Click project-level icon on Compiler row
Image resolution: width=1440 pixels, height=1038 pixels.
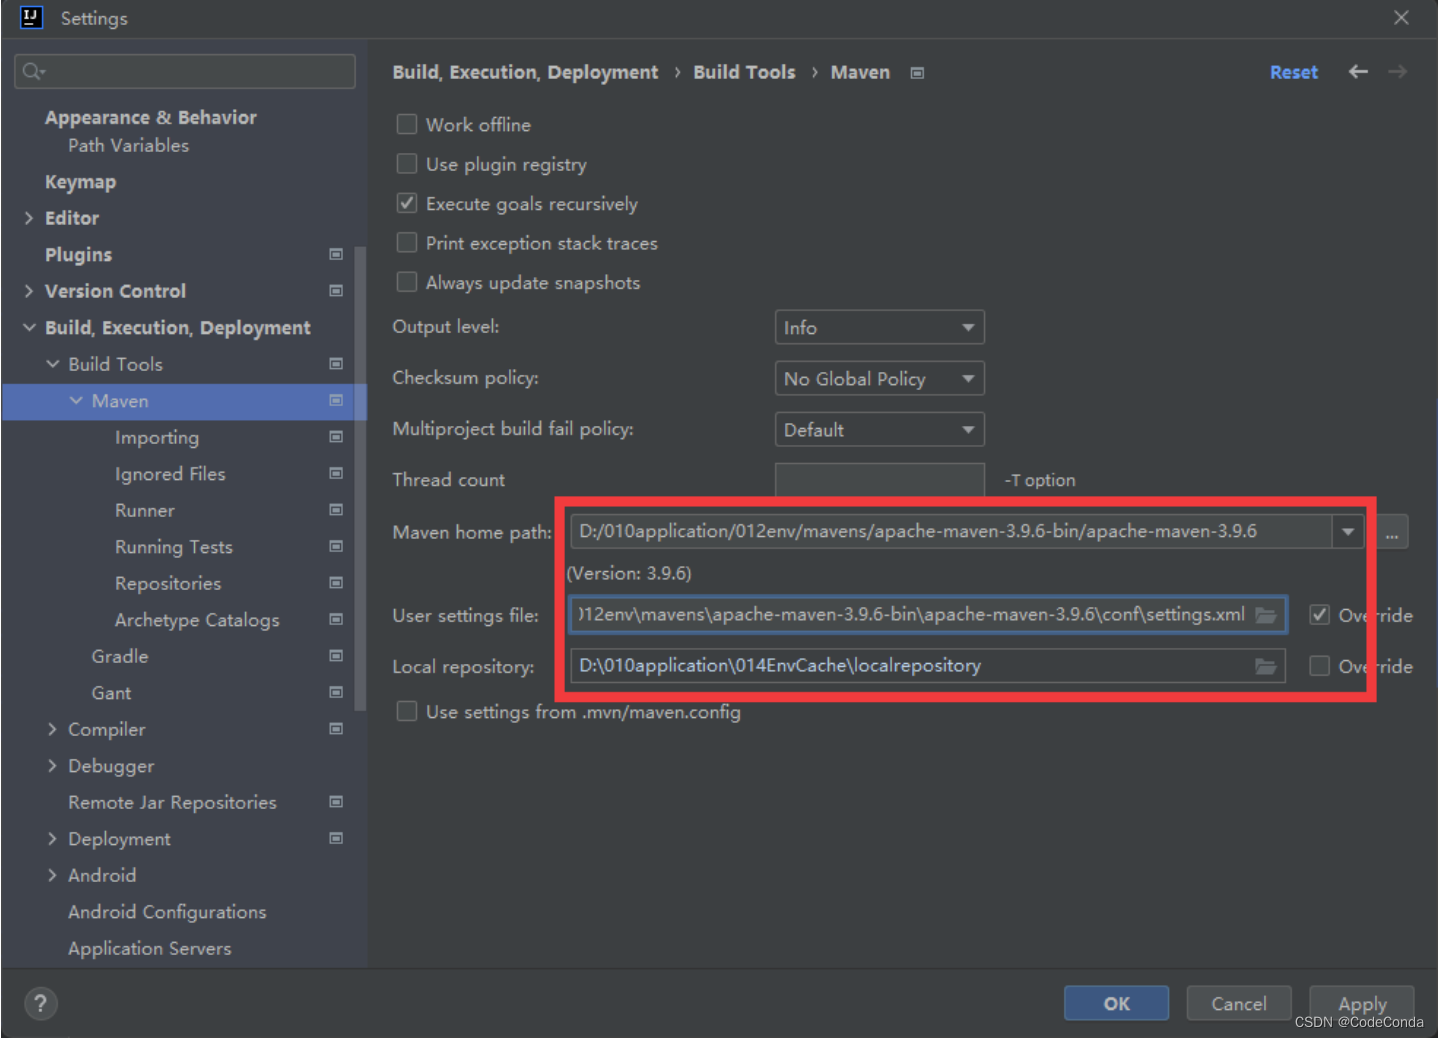pos(336,729)
